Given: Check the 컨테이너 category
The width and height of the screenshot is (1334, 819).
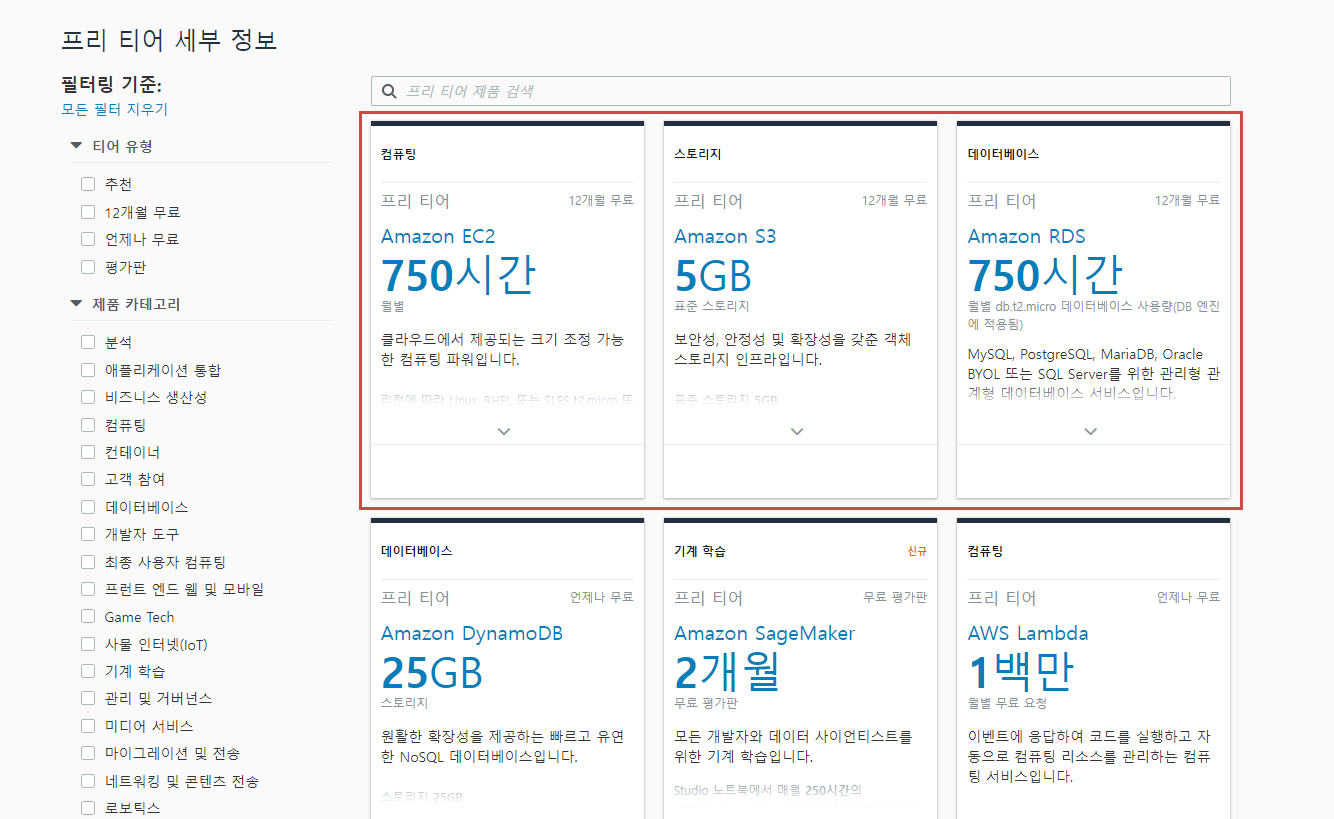Looking at the screenshot, I should pos(88,452).
